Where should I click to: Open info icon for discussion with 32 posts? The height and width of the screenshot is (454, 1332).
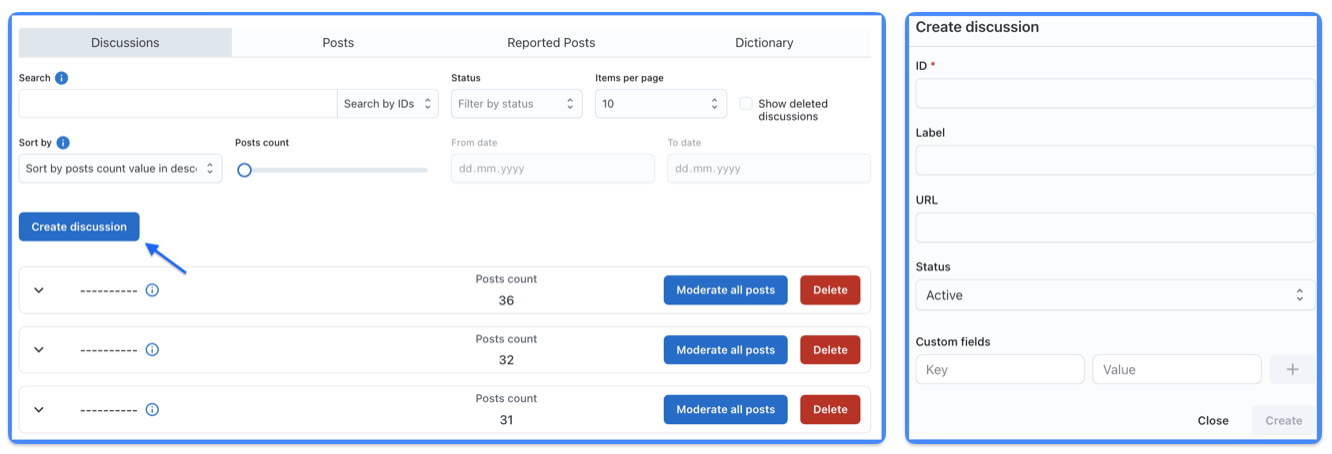[152, 350]
